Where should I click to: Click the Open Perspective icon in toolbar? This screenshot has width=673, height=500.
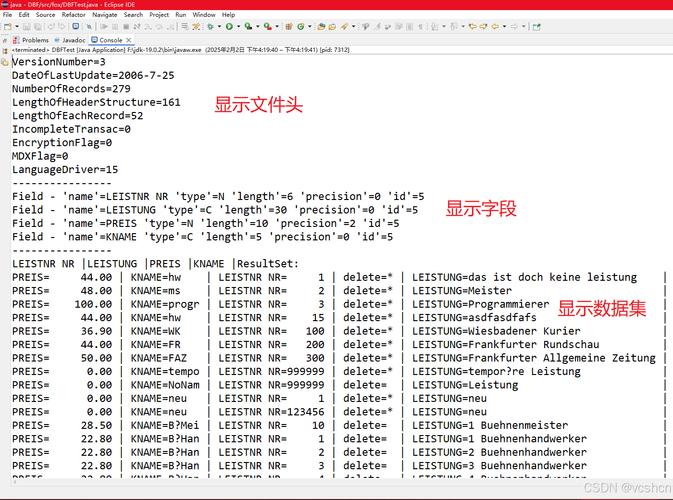pyautogui.click(x=536, y=26)
